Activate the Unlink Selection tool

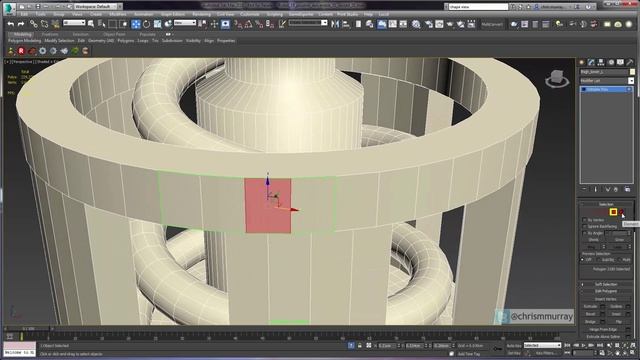point(44,24)
